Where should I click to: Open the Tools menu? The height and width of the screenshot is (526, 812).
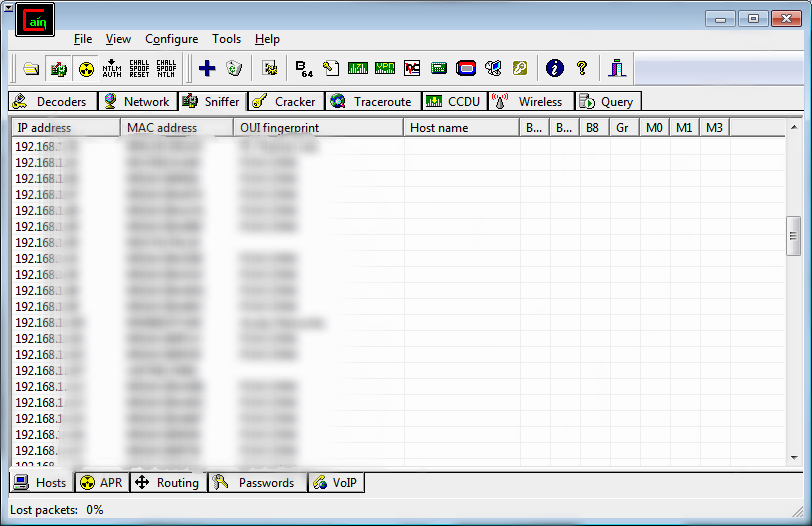(226, 39)
